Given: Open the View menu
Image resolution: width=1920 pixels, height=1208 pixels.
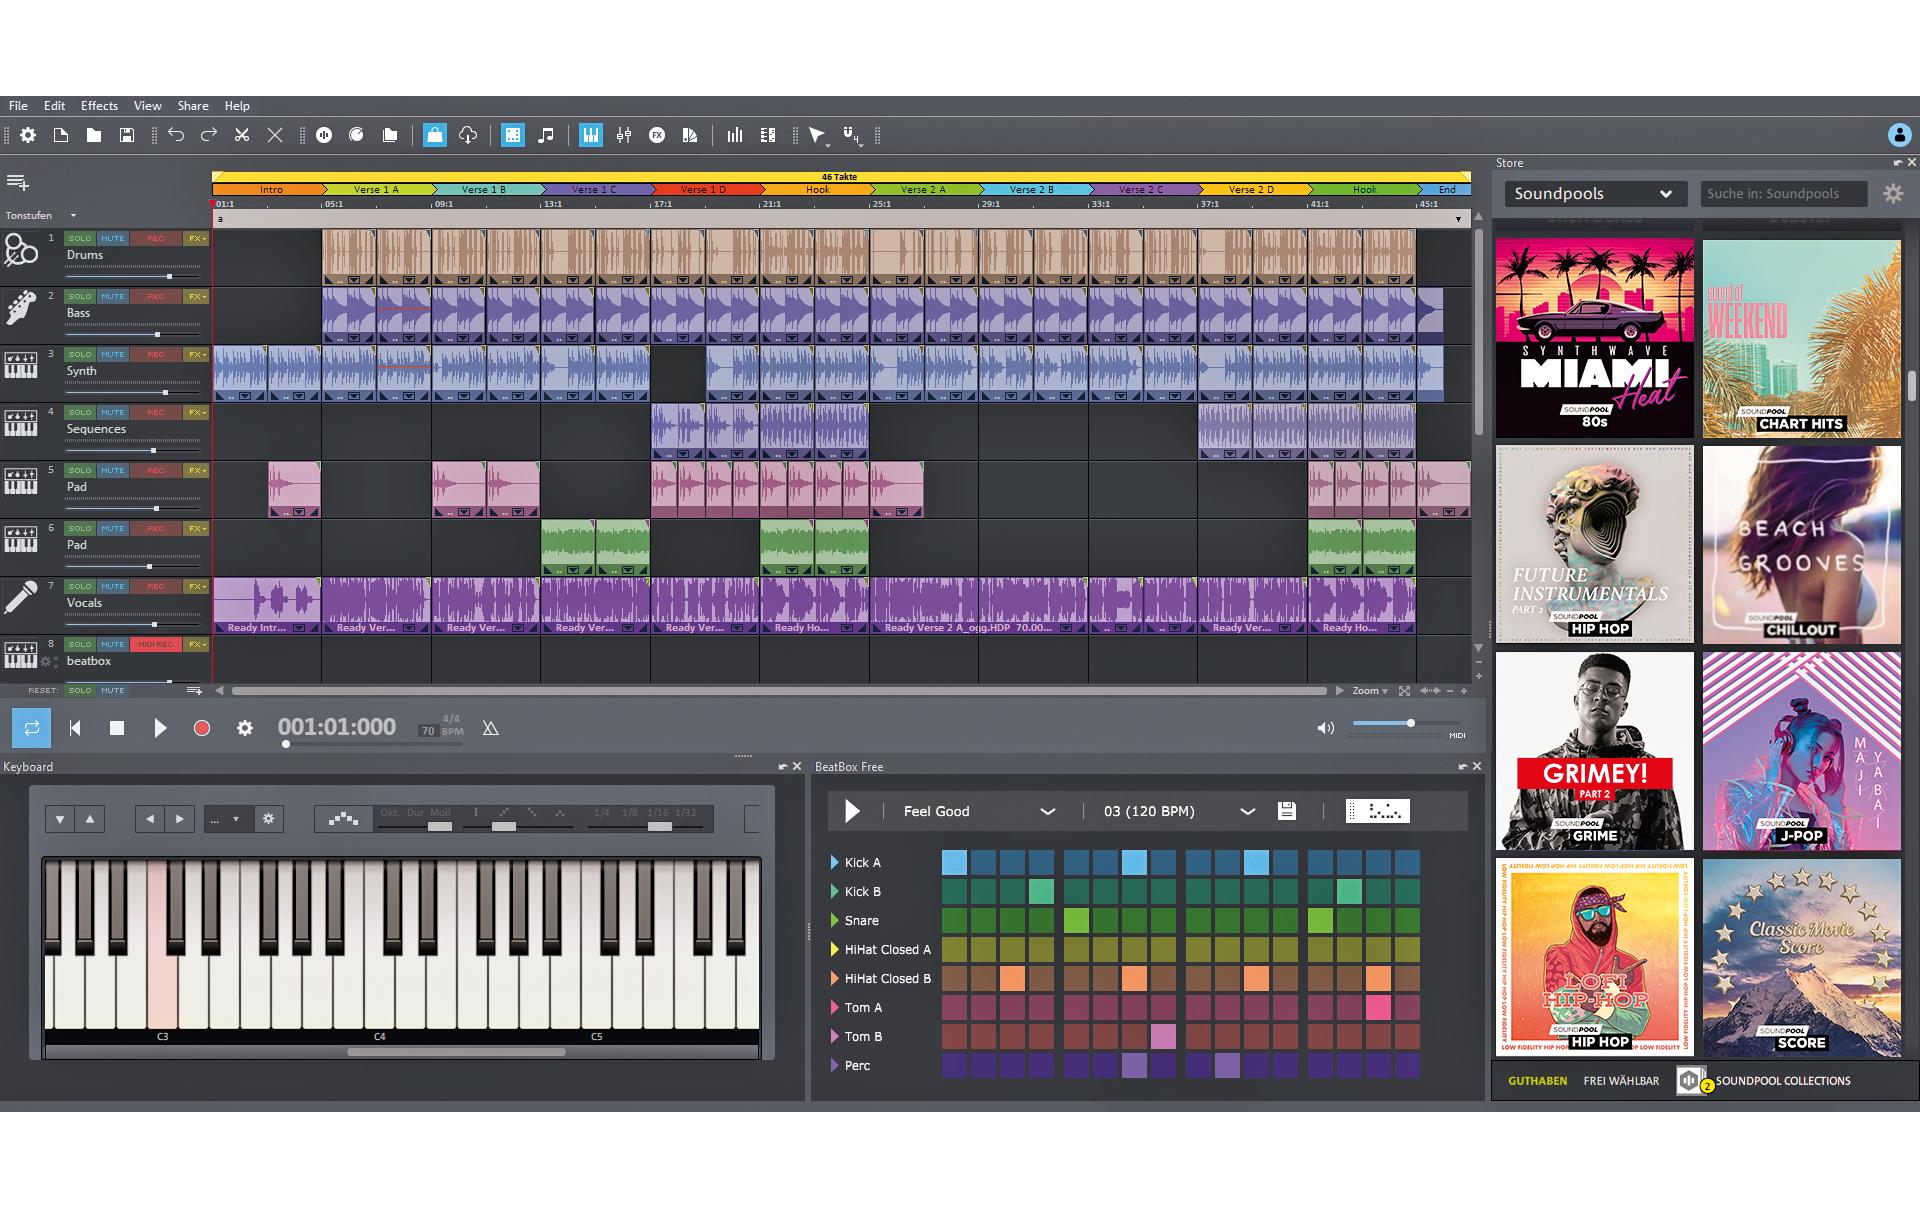Looking at the screenshot, I should pos(147,106).
